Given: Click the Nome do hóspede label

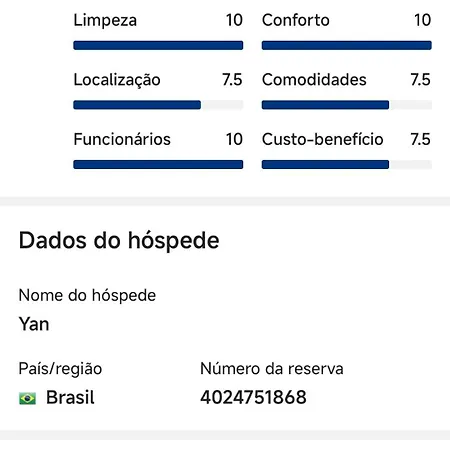Looking at the screenshot, I should 87,296.
